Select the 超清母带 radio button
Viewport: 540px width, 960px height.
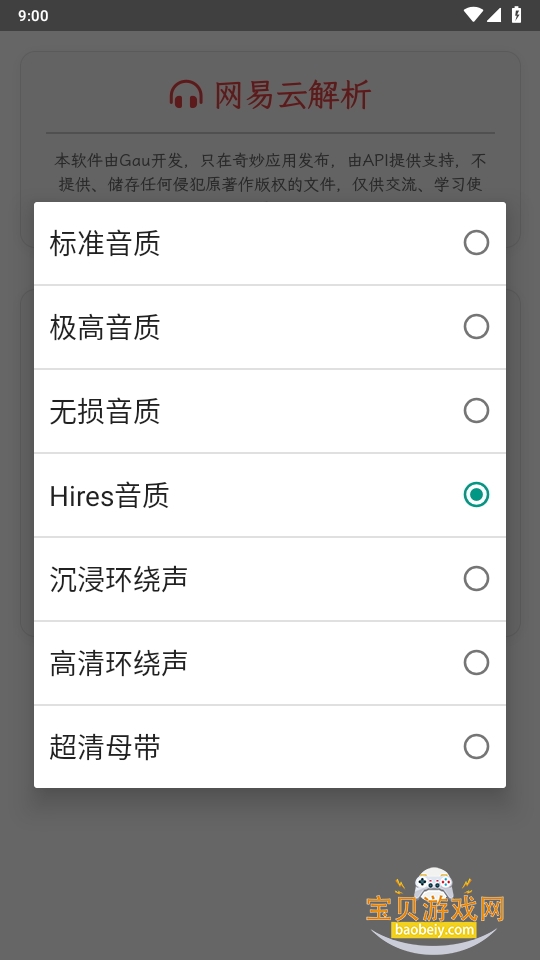pos(476,746)
